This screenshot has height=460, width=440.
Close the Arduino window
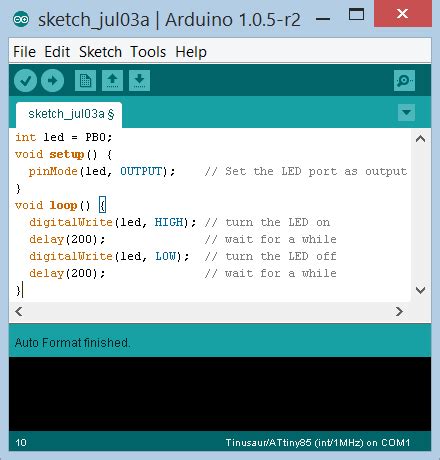(x=403, y=14)
